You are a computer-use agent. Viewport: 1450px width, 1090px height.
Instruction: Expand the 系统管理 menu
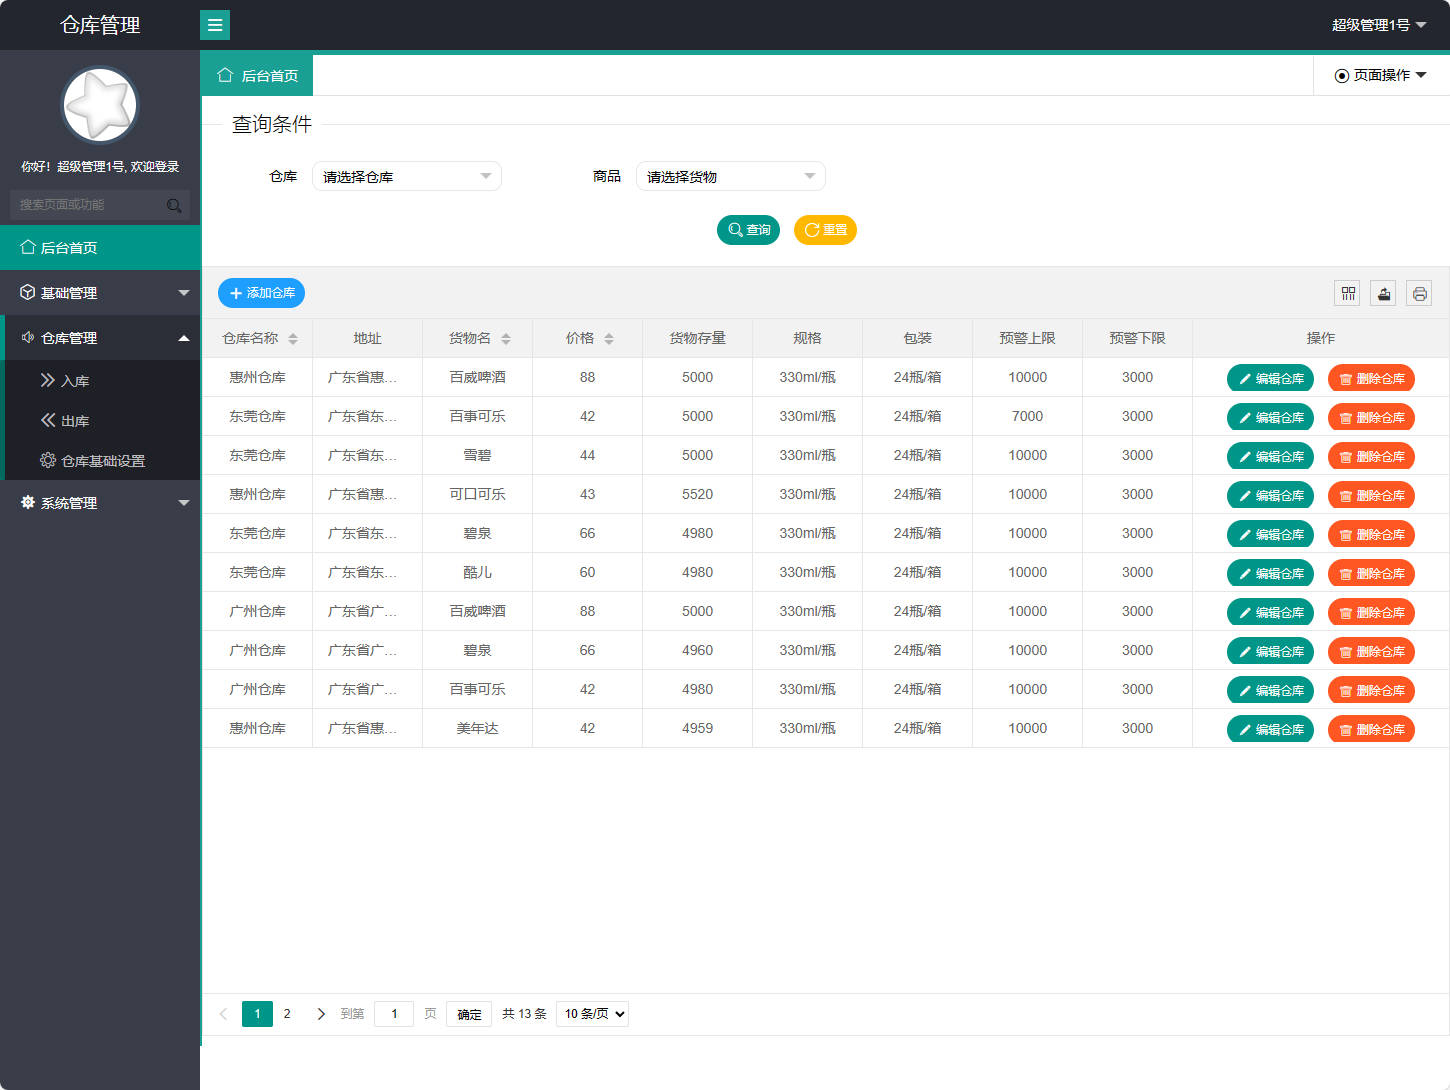point(68,502)
